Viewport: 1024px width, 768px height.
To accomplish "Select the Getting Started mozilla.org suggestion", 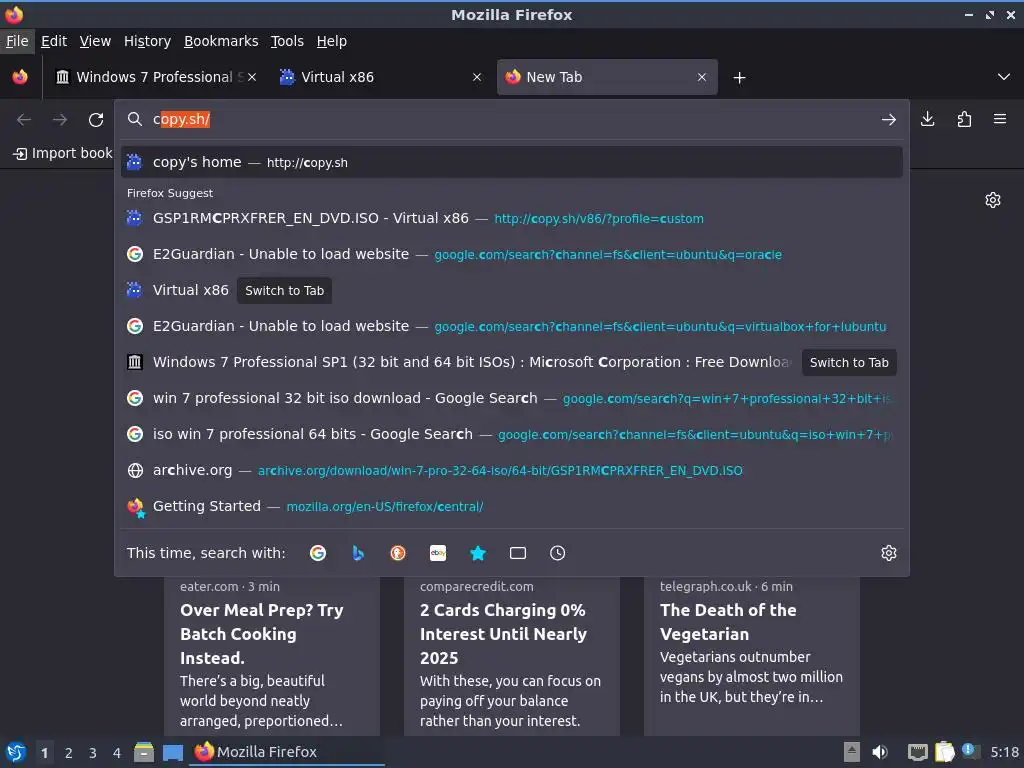I will 511,506.
